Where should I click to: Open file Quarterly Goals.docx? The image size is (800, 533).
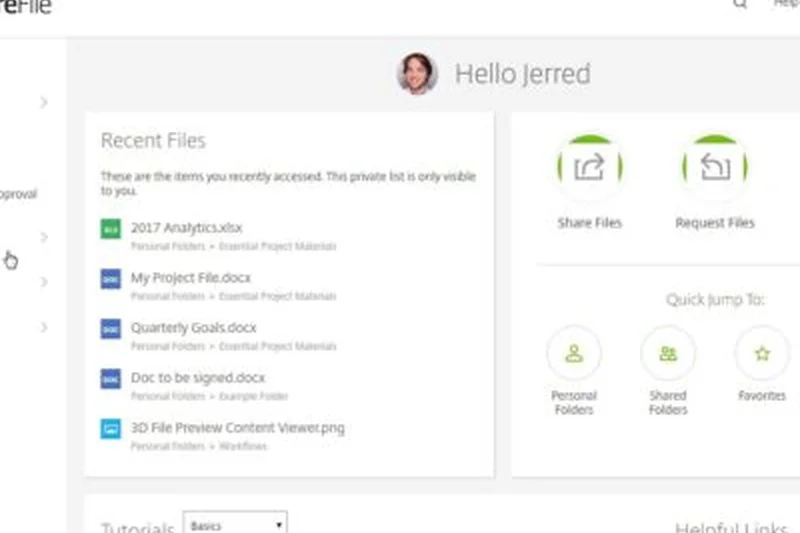pos(193,327)
